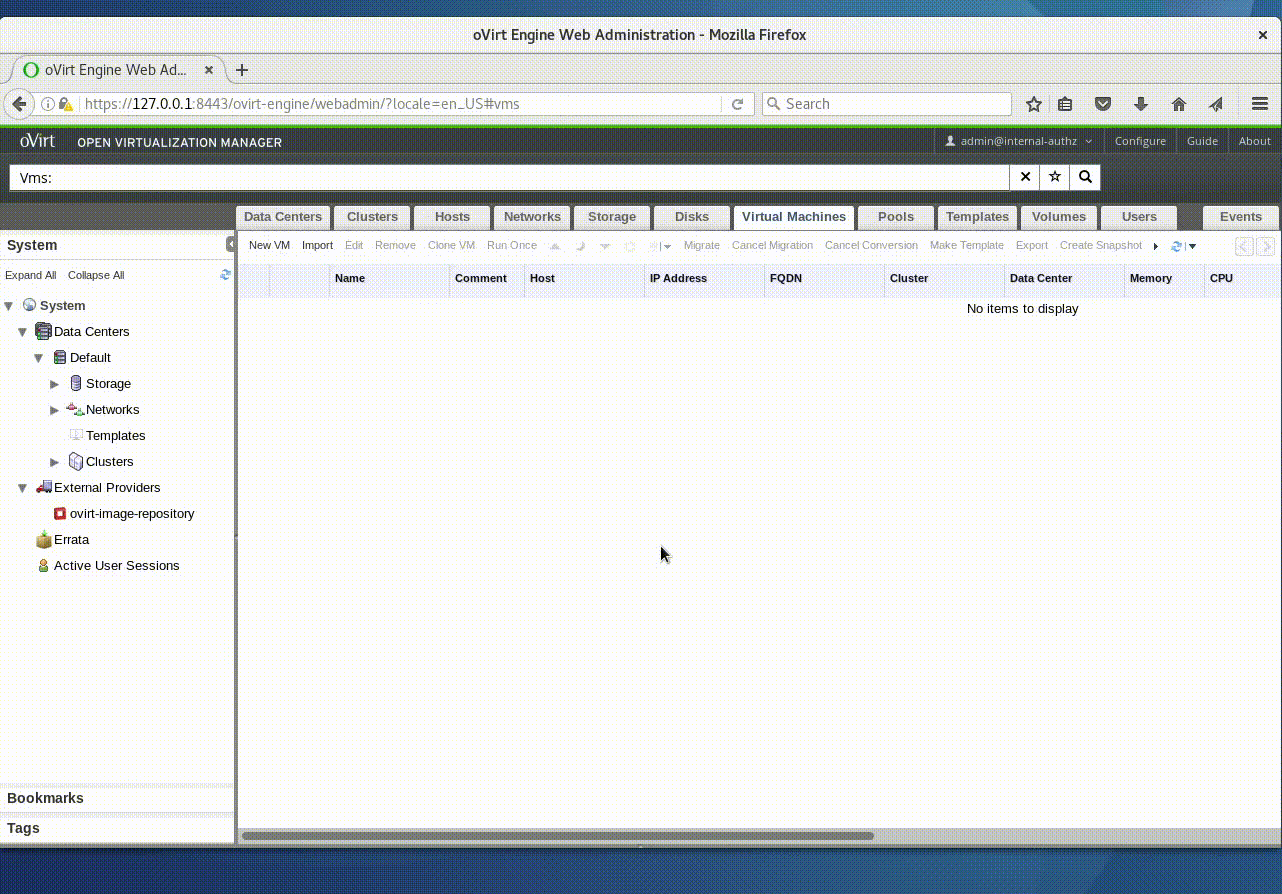
Task: Click the Firefox Search input box
Action: 887,104
